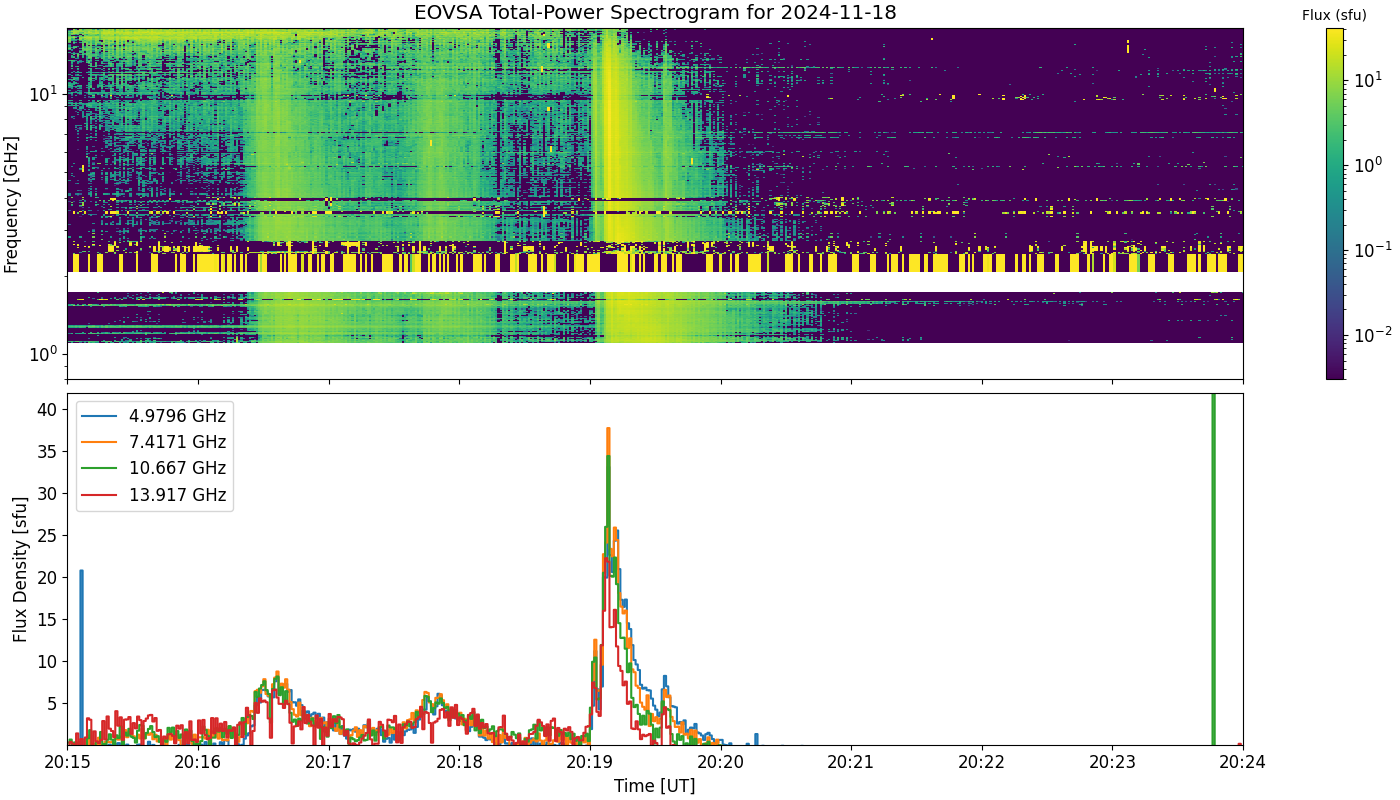
Task: Click the Flux (sfu) colorbar label
Action: tap(1334, 15)
